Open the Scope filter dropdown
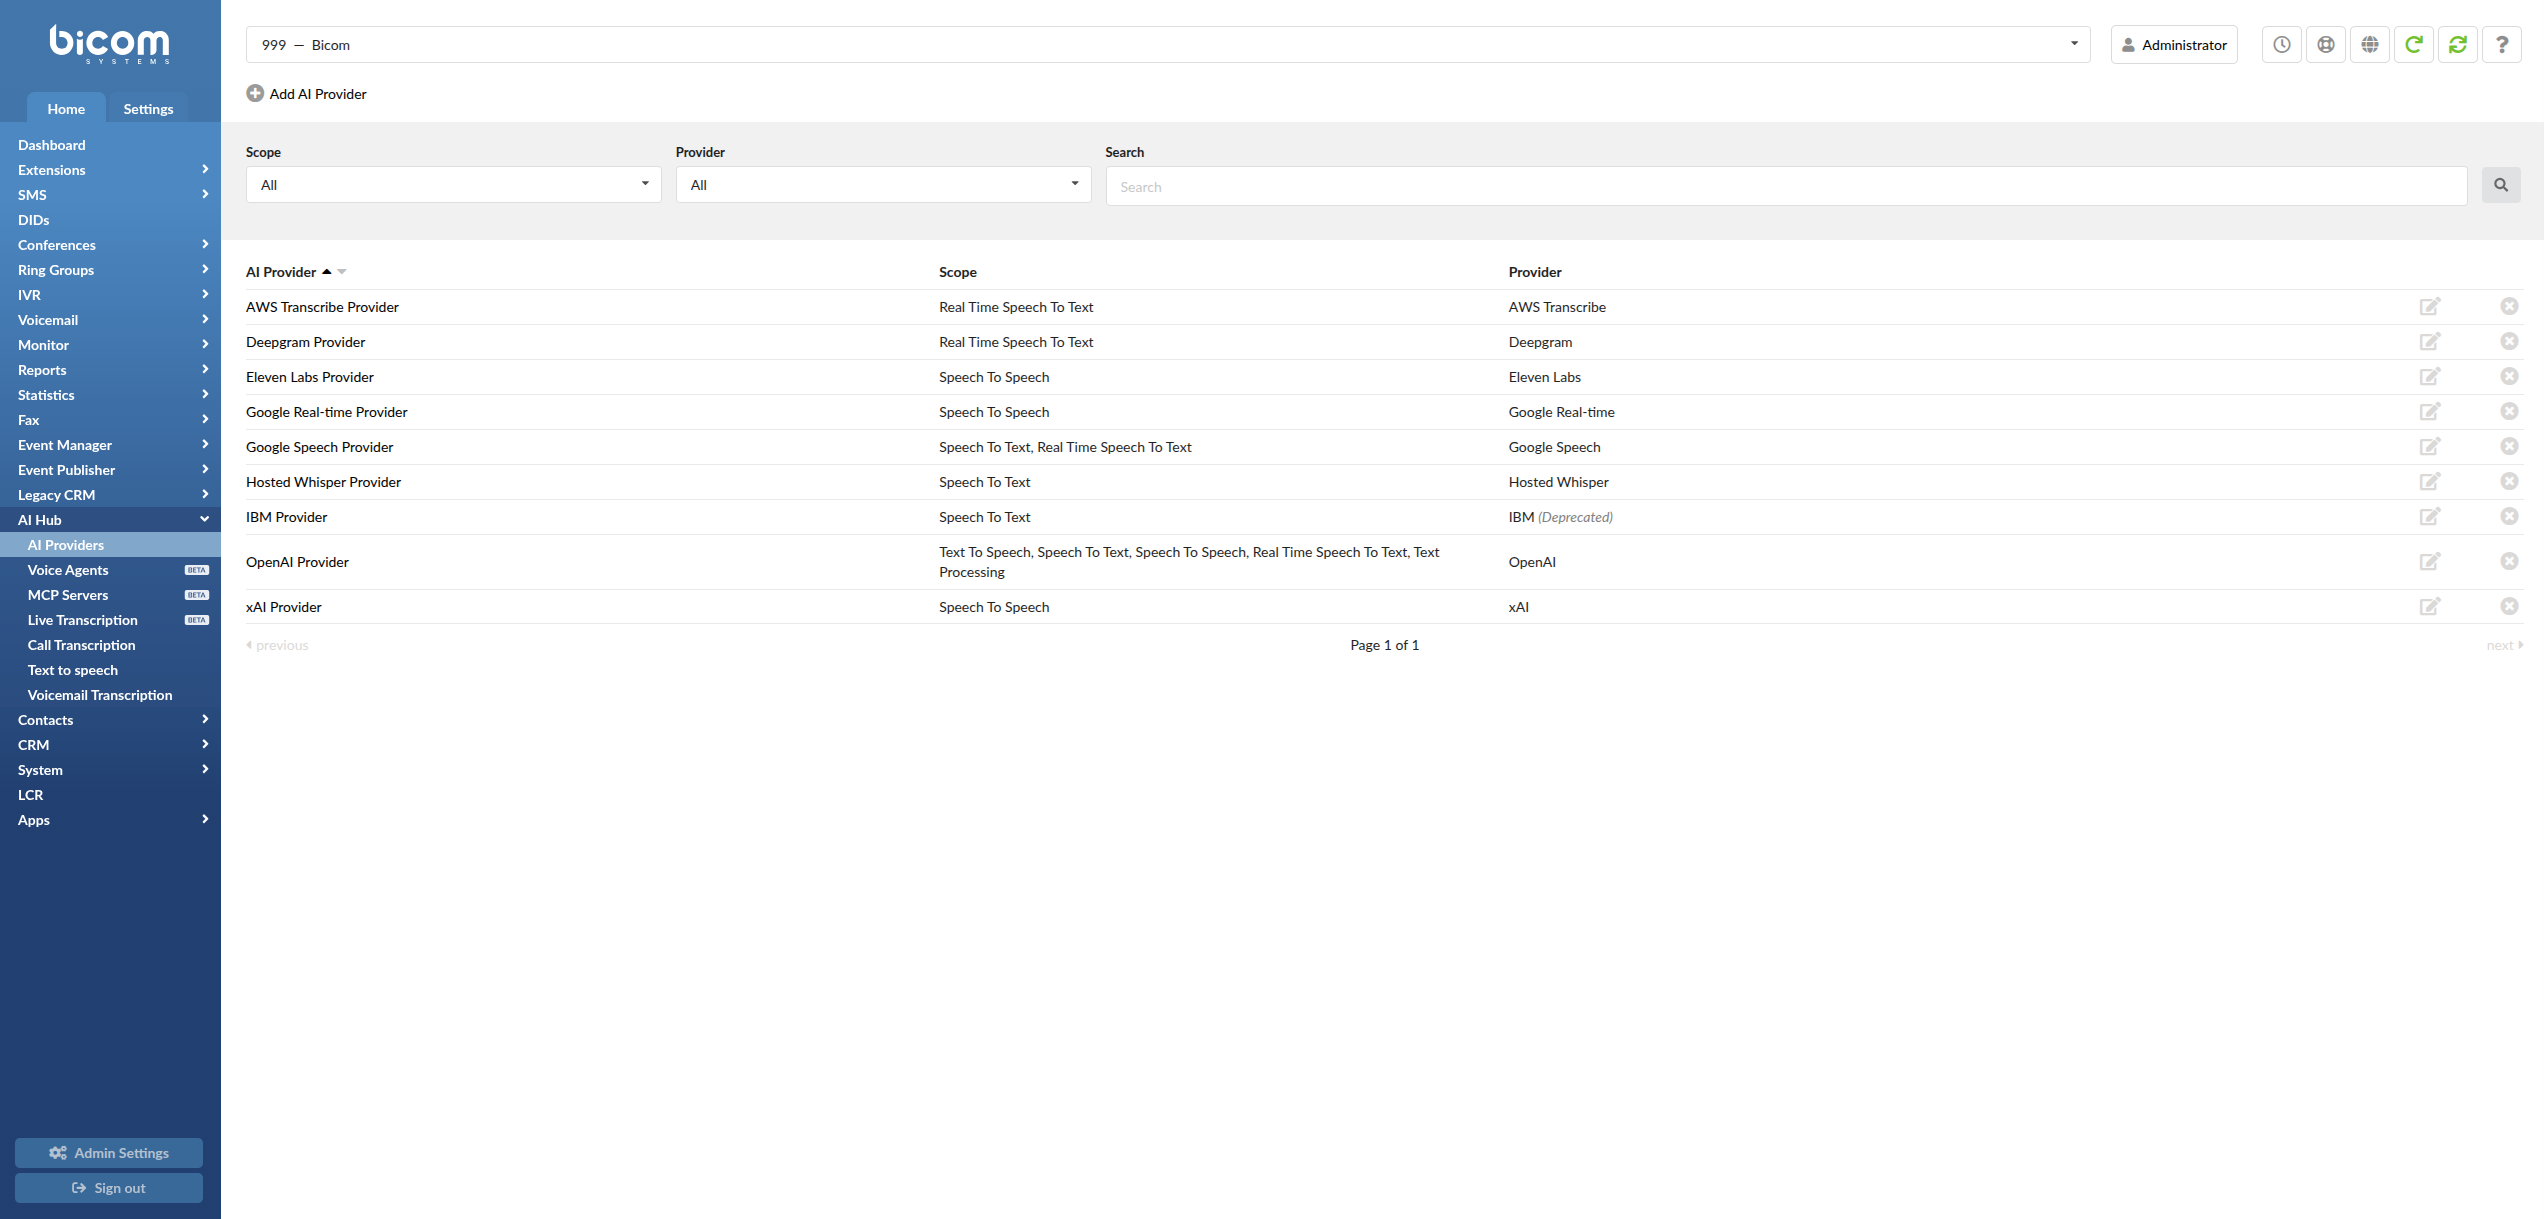 453,185
